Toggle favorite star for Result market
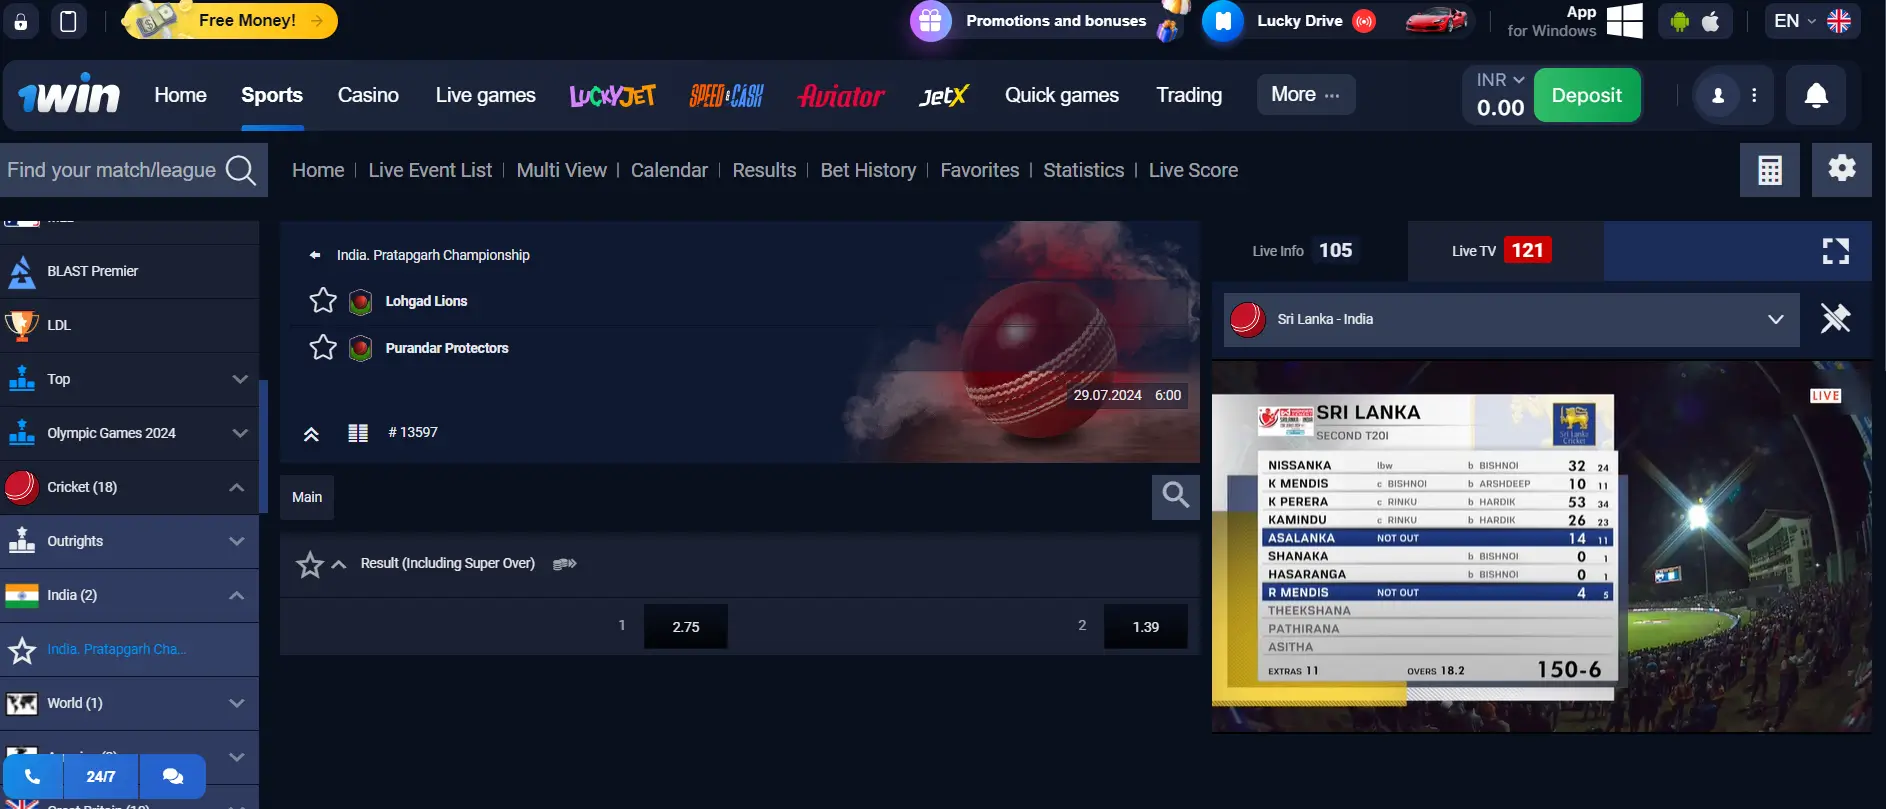This screenshot has height=809, width=1886. point(309,565)
